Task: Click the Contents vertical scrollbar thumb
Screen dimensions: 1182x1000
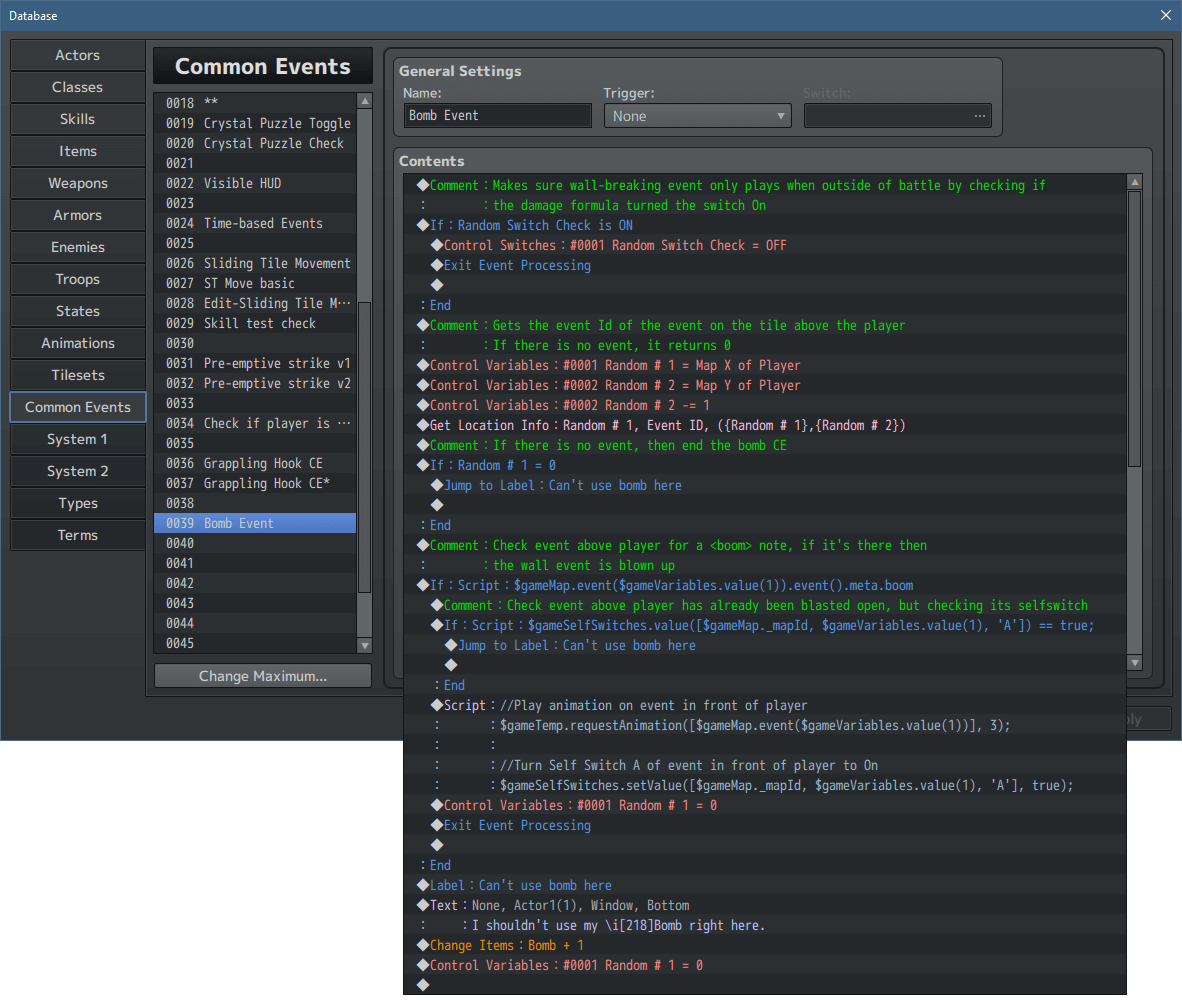Action: coord(1135,329)
